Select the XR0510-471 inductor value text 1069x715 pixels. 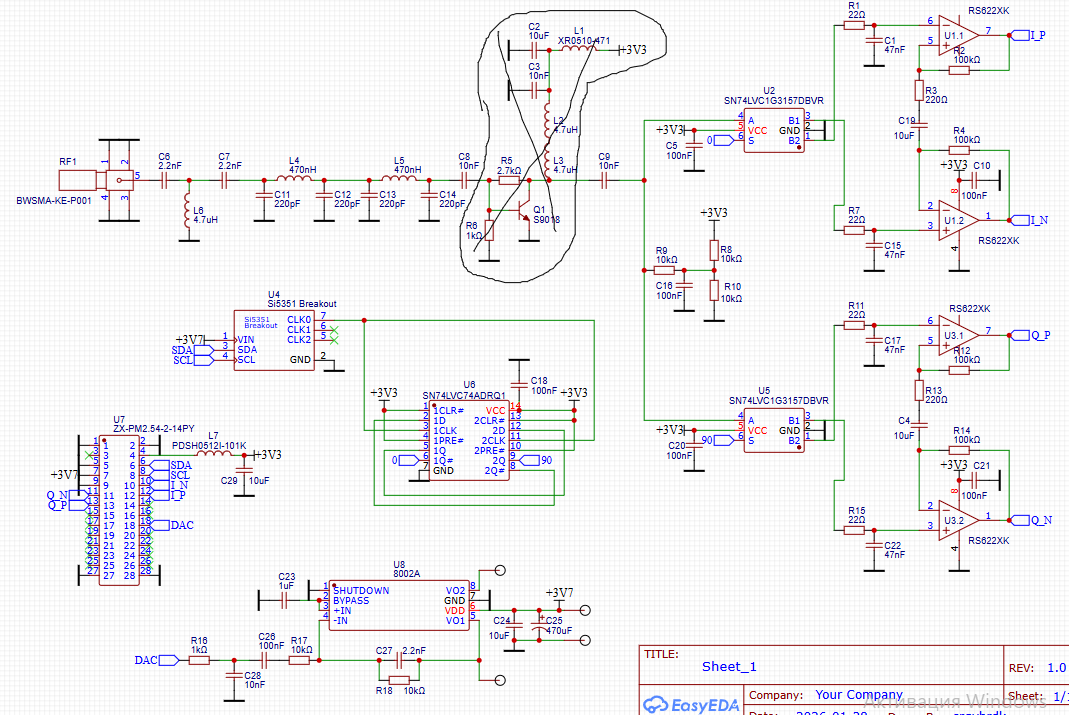584,41
